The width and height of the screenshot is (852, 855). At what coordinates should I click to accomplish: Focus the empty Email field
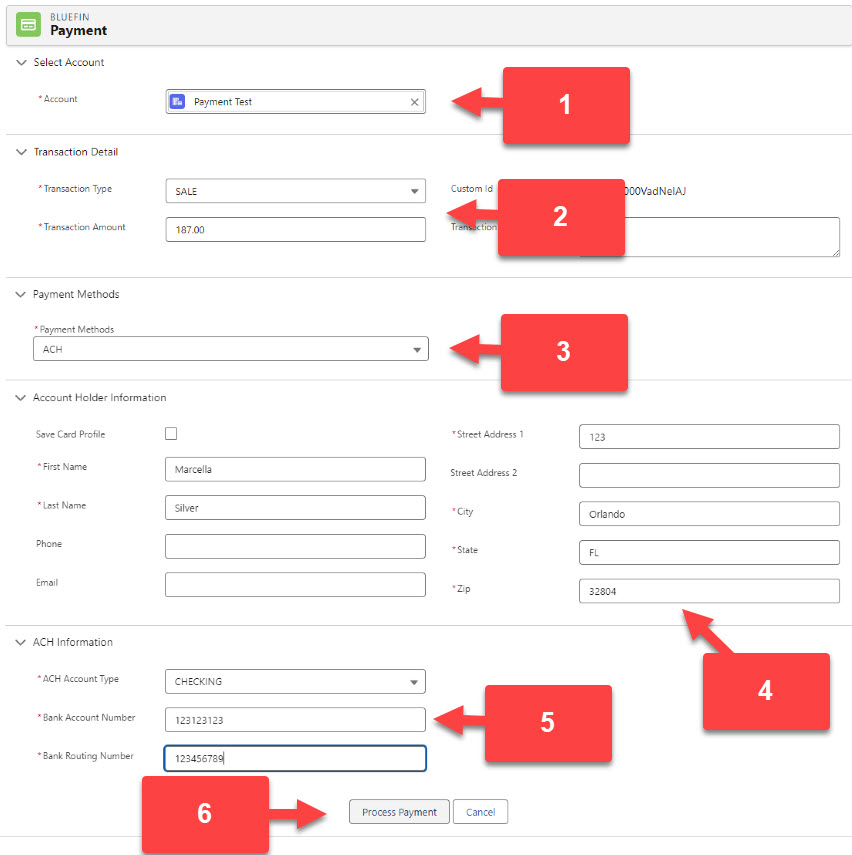[x=295, y=585]
